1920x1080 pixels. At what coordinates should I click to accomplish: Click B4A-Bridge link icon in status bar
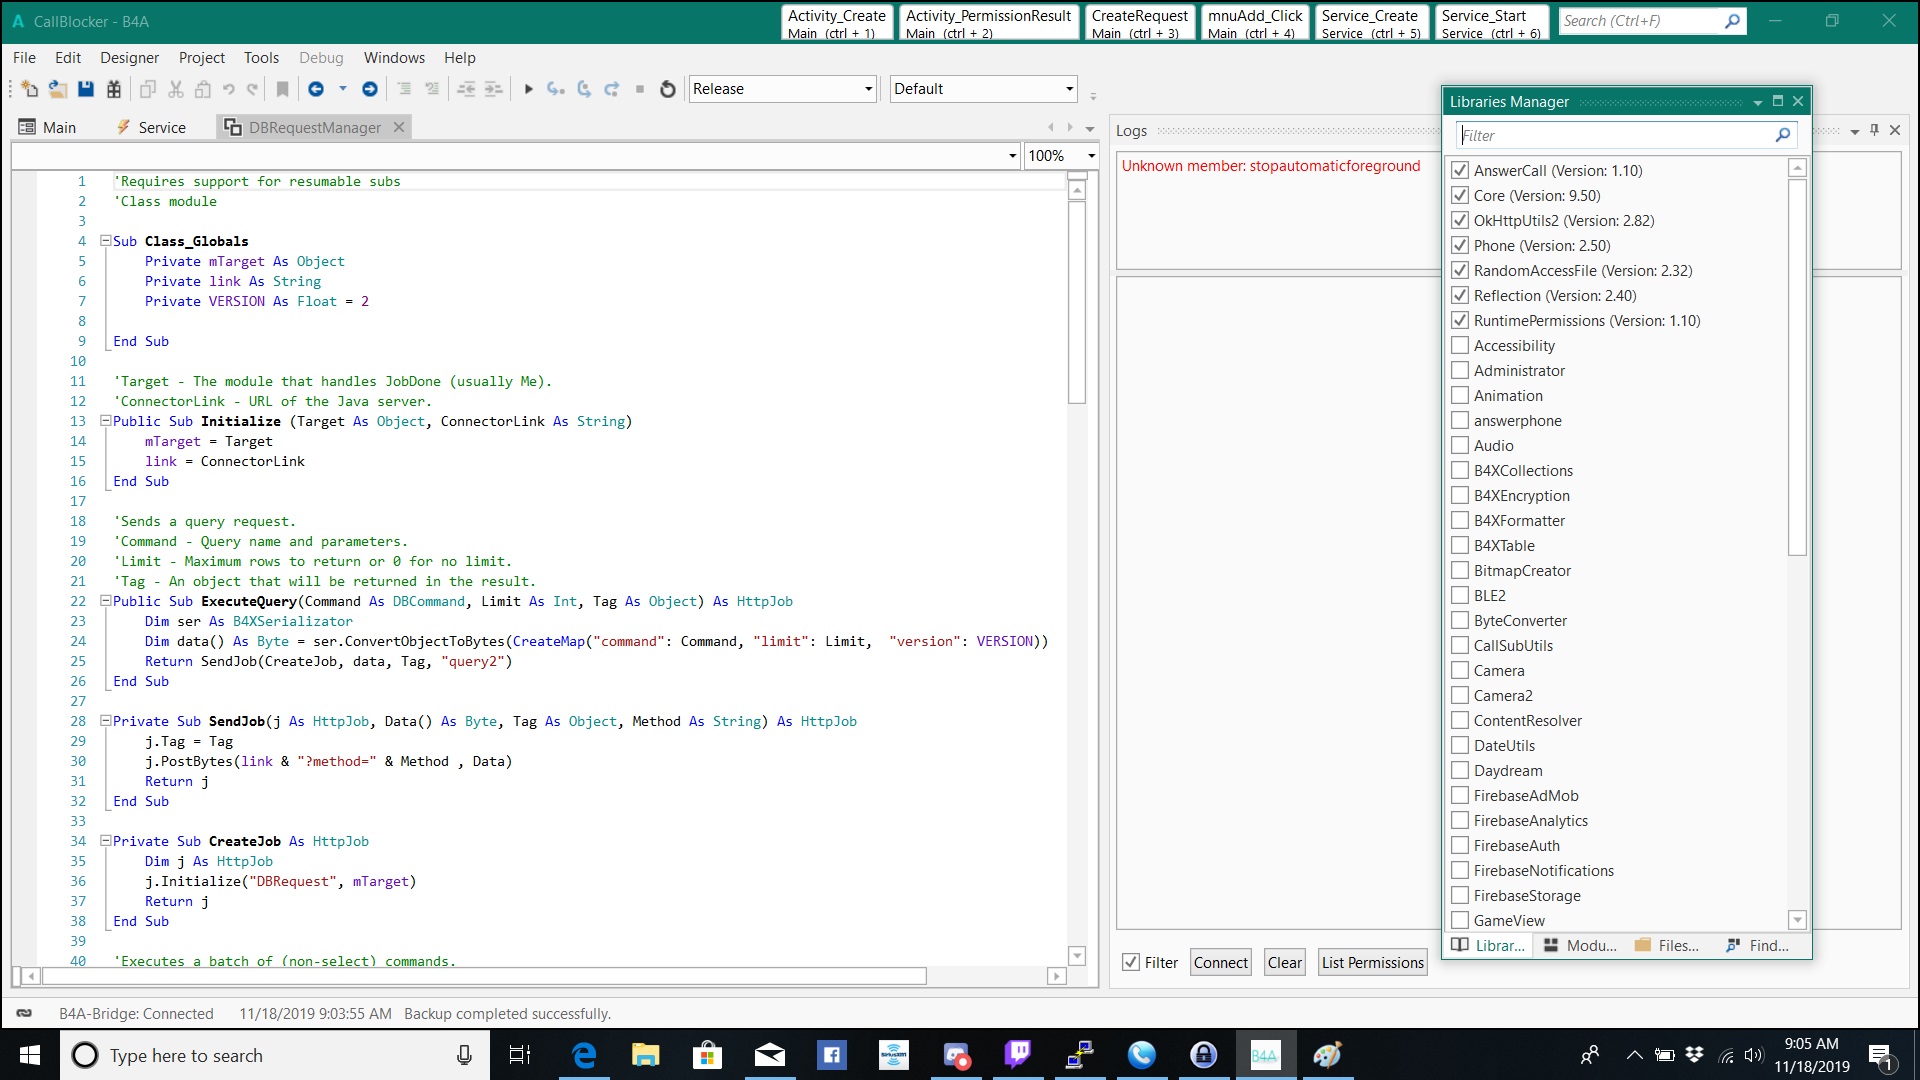click(24, 1013)
